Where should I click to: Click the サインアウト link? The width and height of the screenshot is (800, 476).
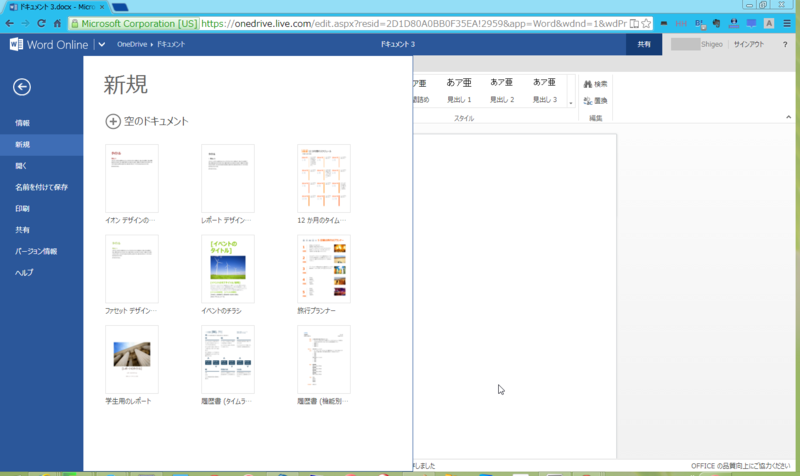coord(748,44)
